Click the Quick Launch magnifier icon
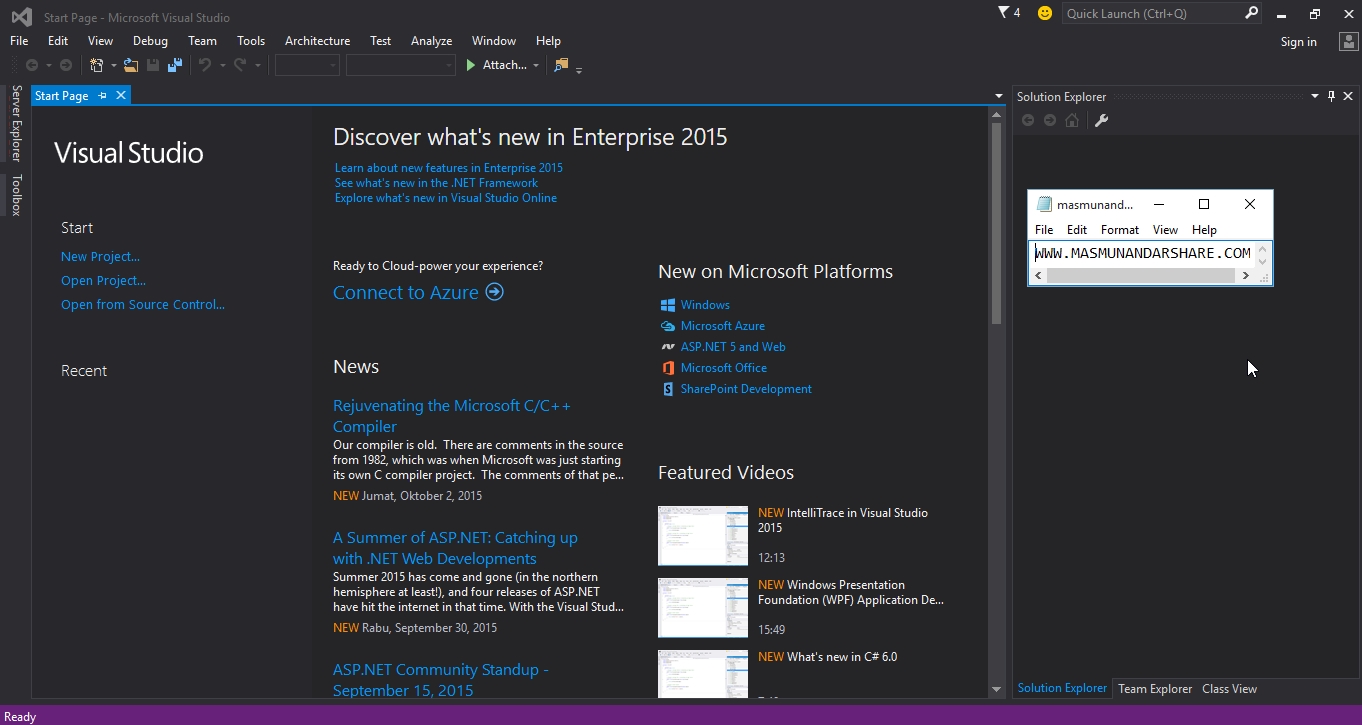Viewport: 1362px width, 725px height. [x=1251, y=13]
